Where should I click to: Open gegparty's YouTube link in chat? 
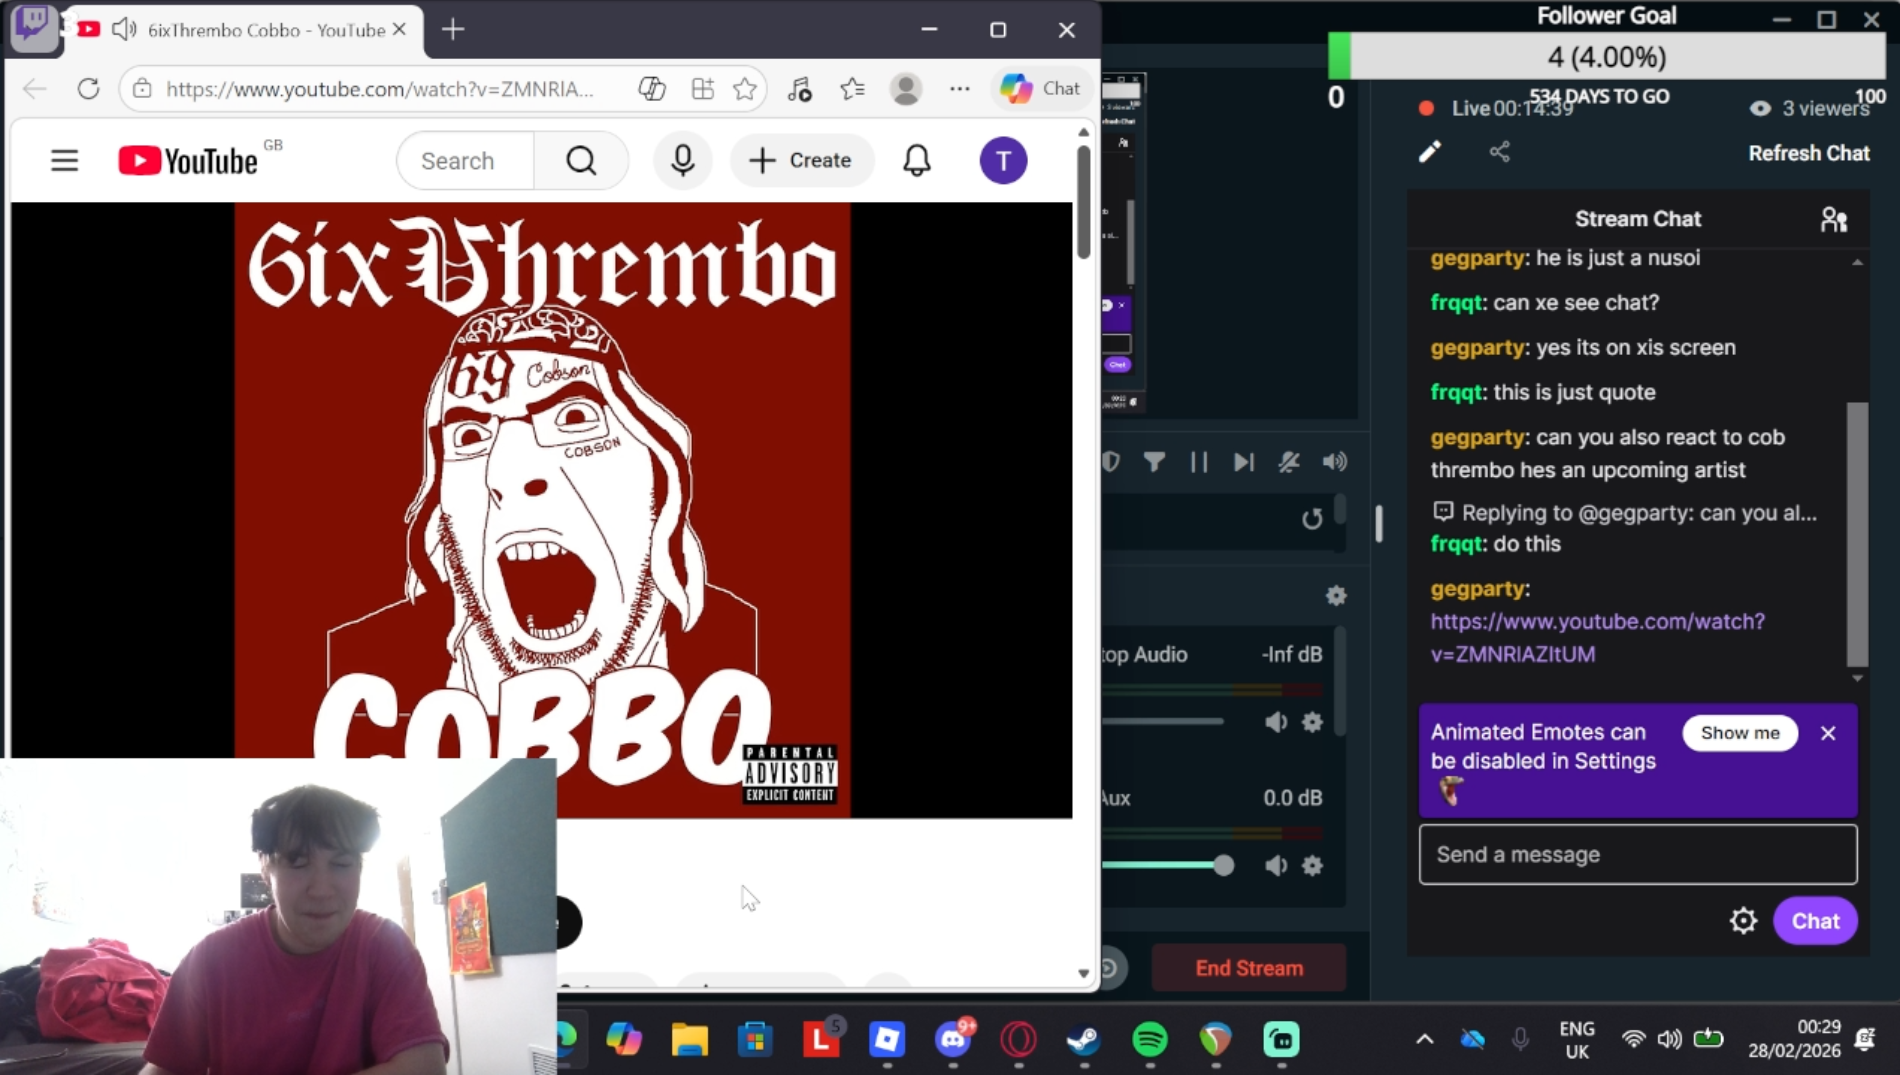(1597, 637)
